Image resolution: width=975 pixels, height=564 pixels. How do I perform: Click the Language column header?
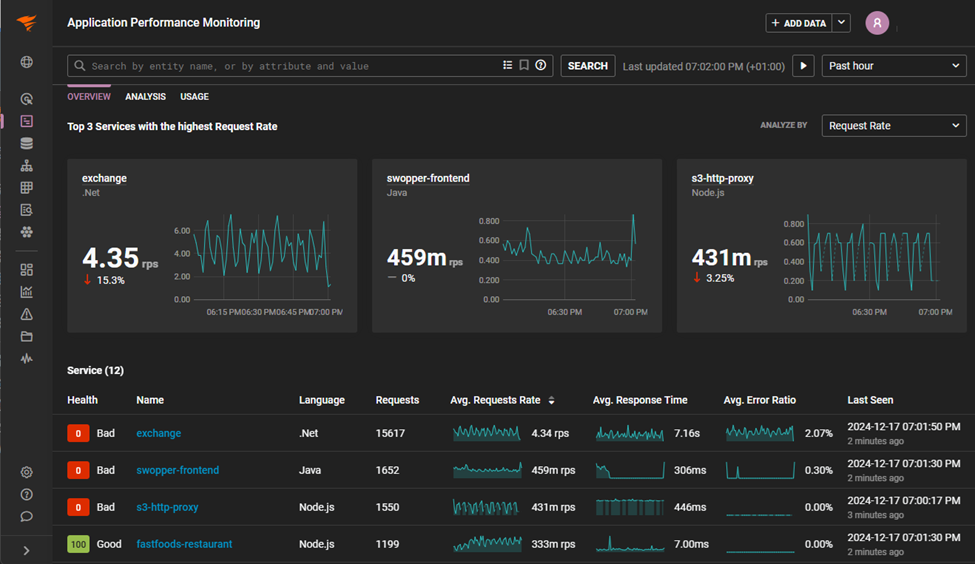click(321, 400)
